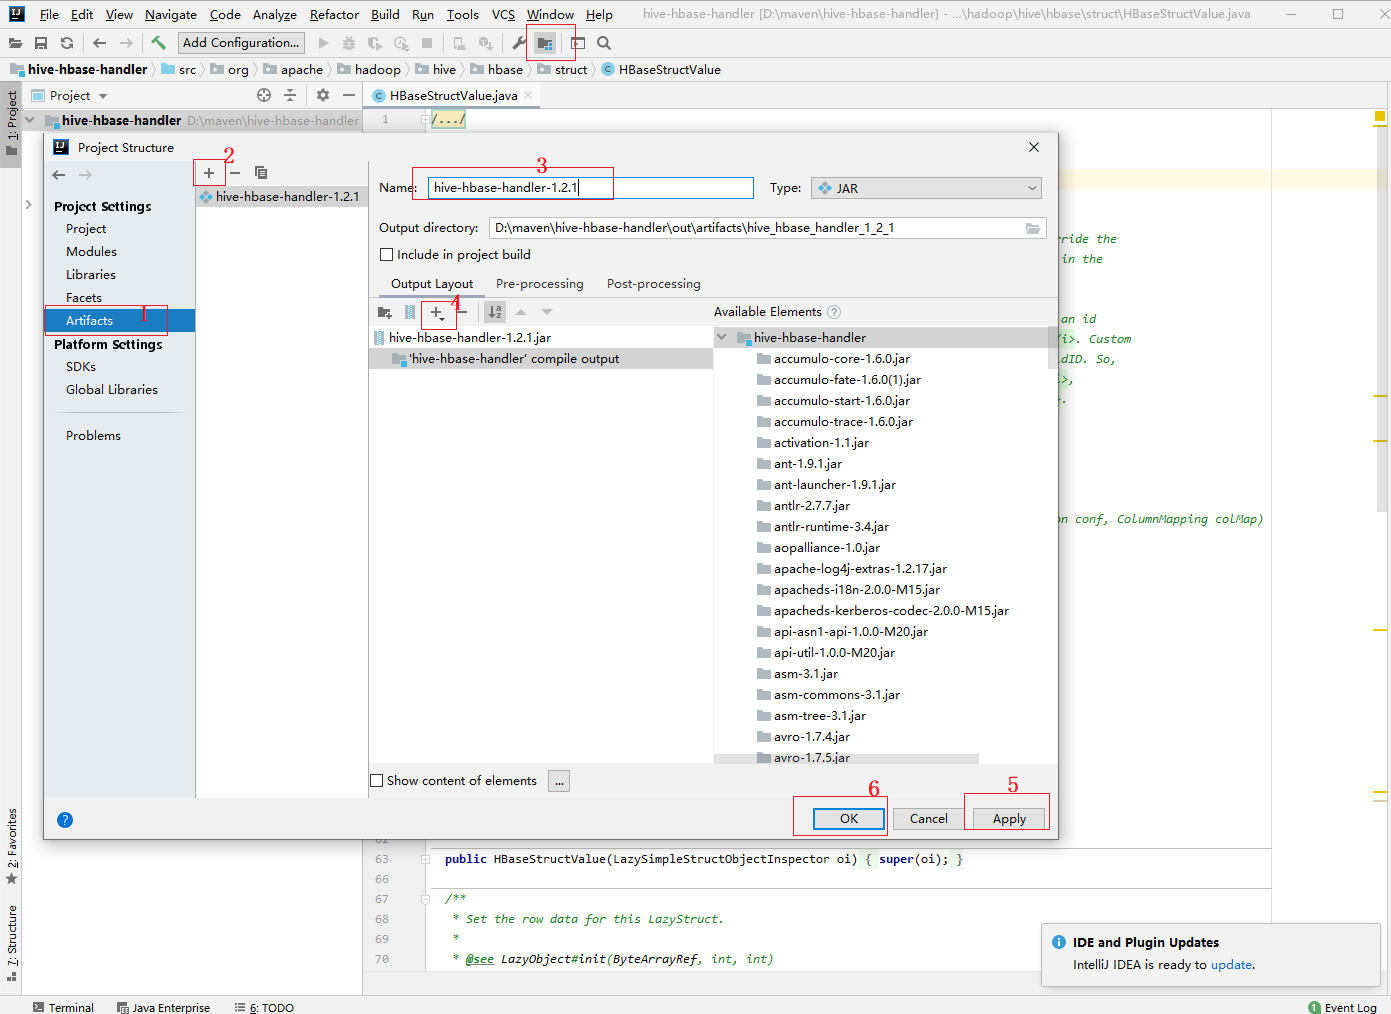Select antlr-runtime-3.4.jar in Available Elements
The height and width of the screenshot is (1014, 1391).
point(831,527)
